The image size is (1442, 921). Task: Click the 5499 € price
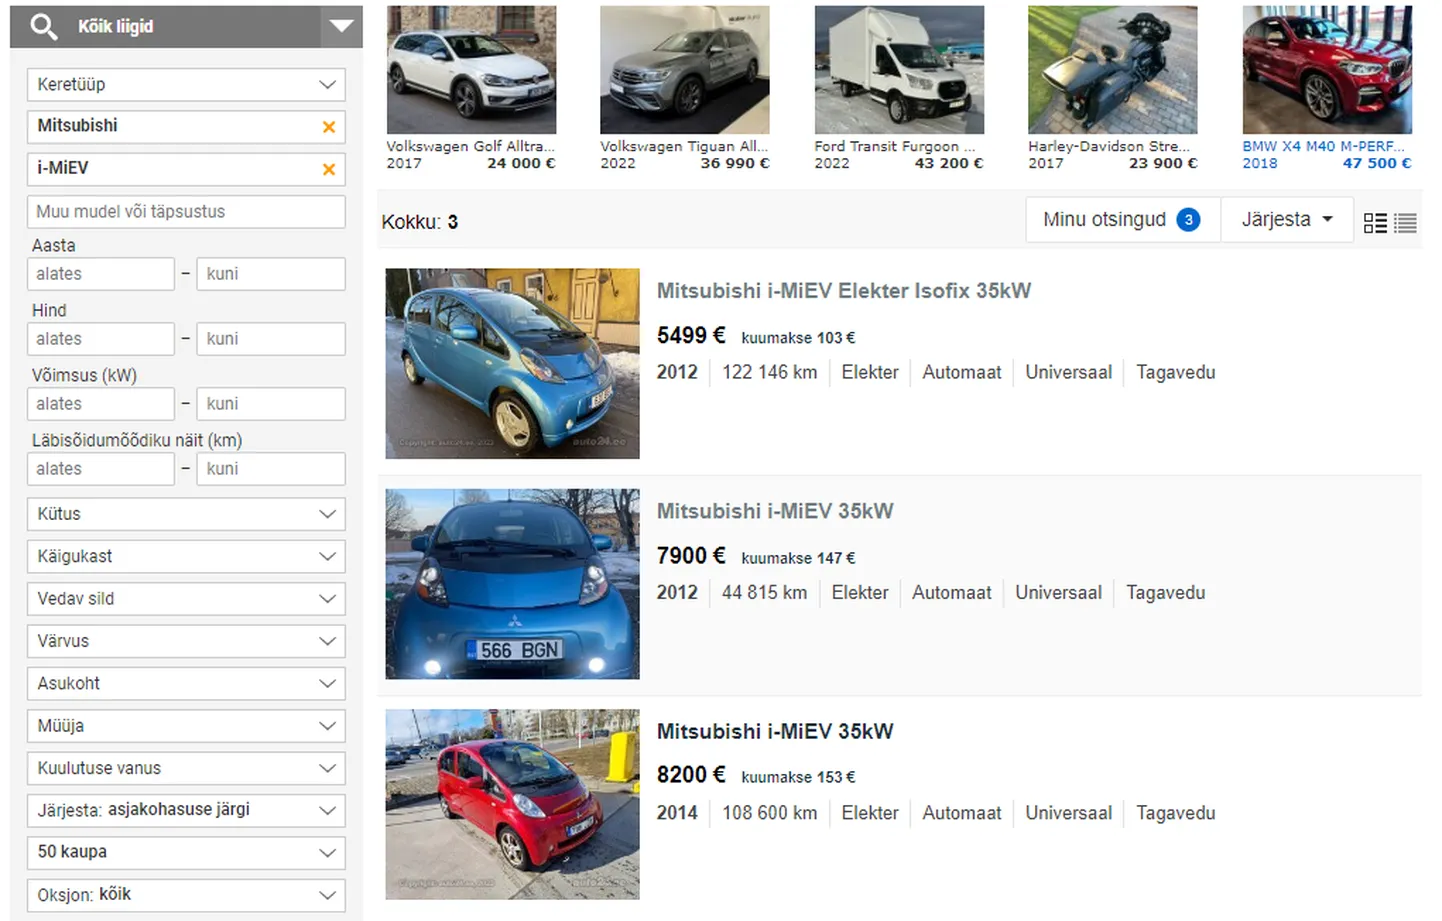[691, 336]
